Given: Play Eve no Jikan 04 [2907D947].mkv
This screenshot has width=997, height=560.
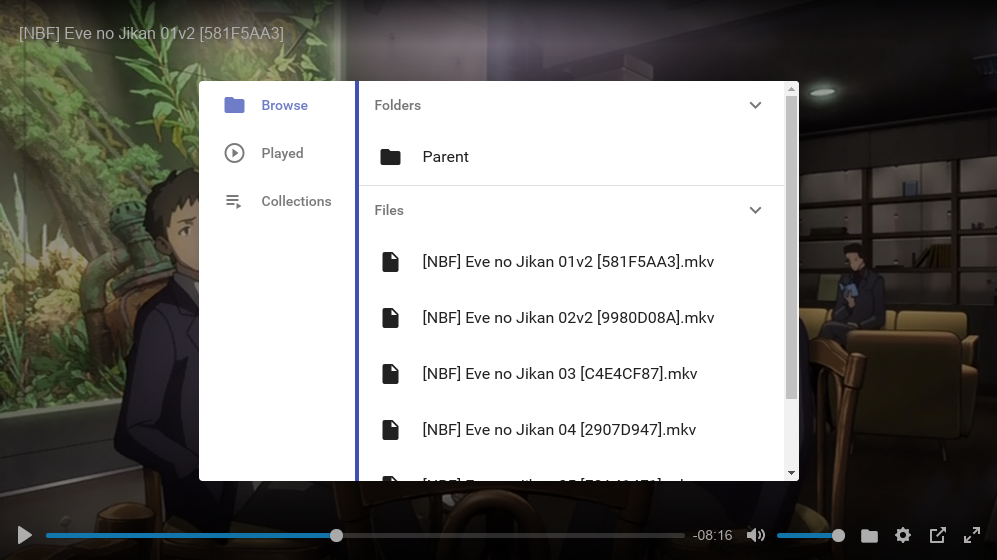Looking at the screenshot, I should pyautogui.click(x=572, y=430).
